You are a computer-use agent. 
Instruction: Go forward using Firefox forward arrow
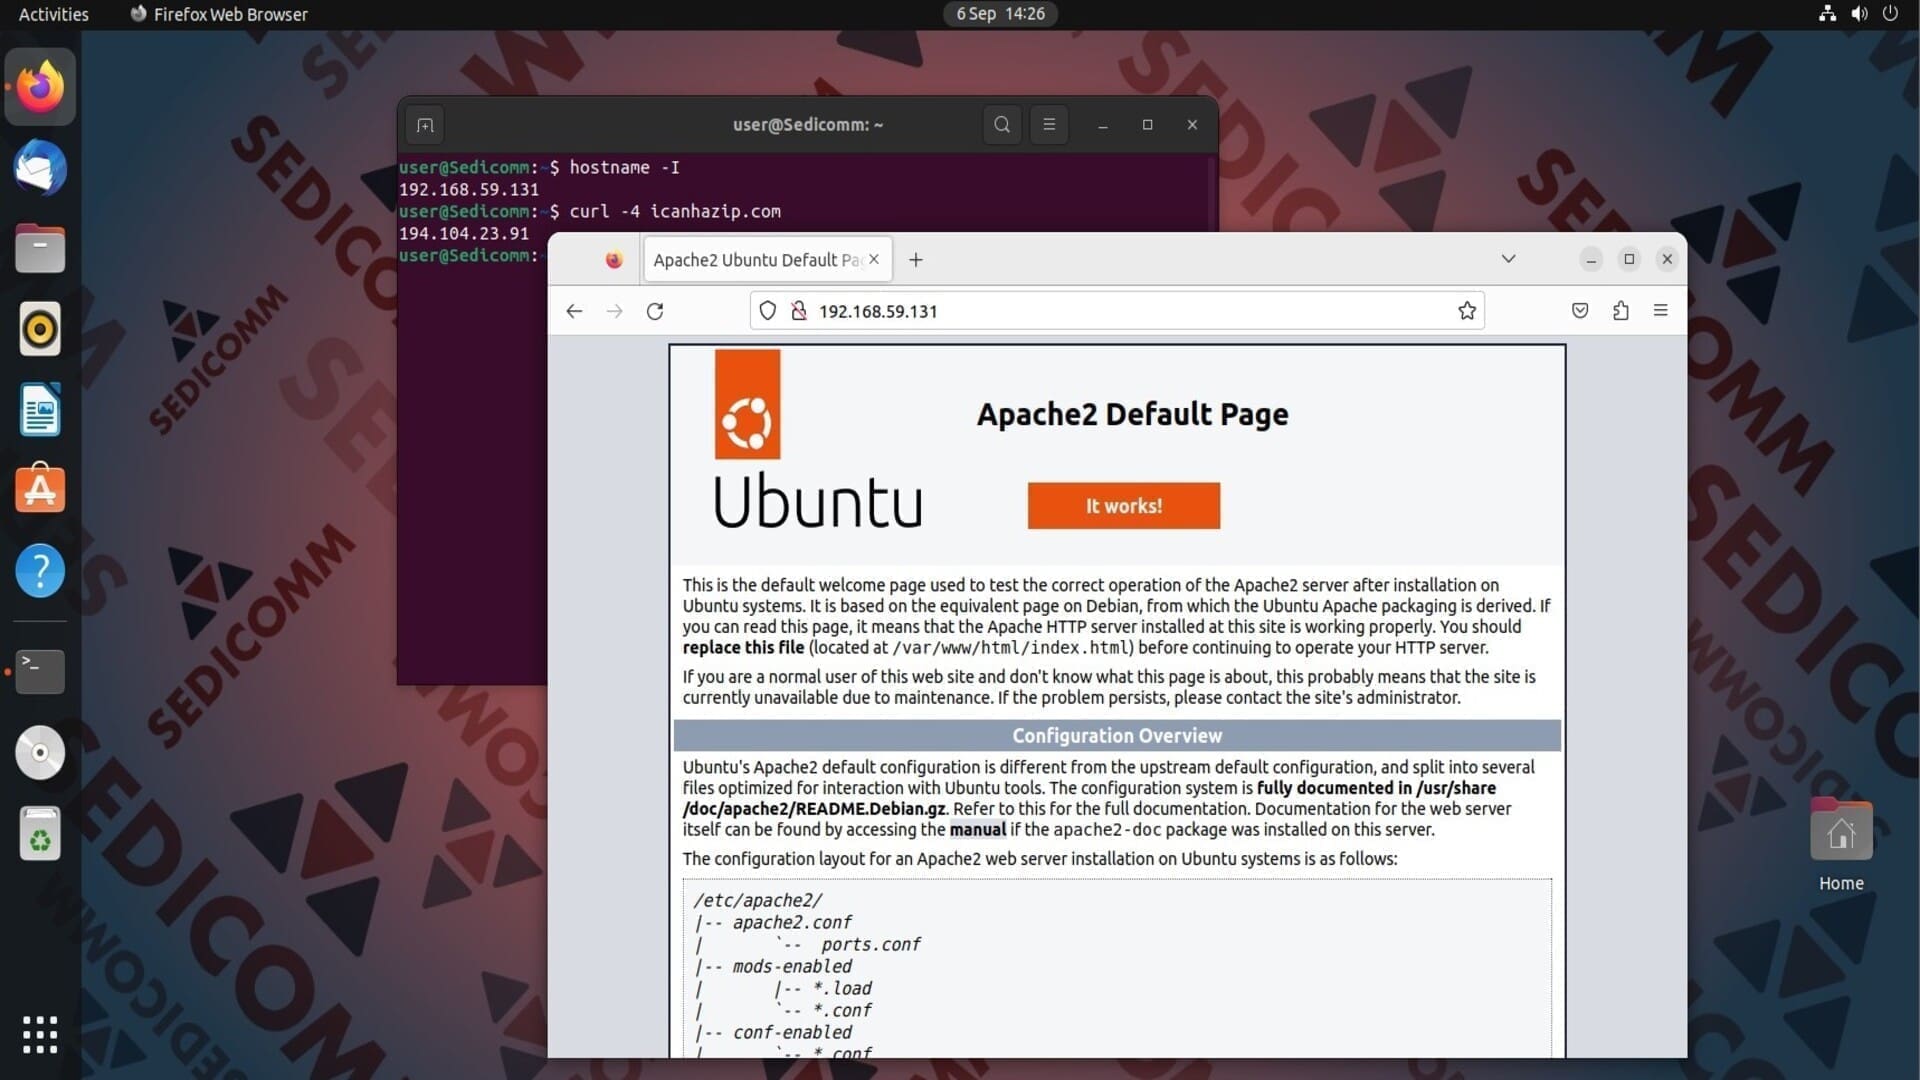pyautogui.click(x=614, y=311)
